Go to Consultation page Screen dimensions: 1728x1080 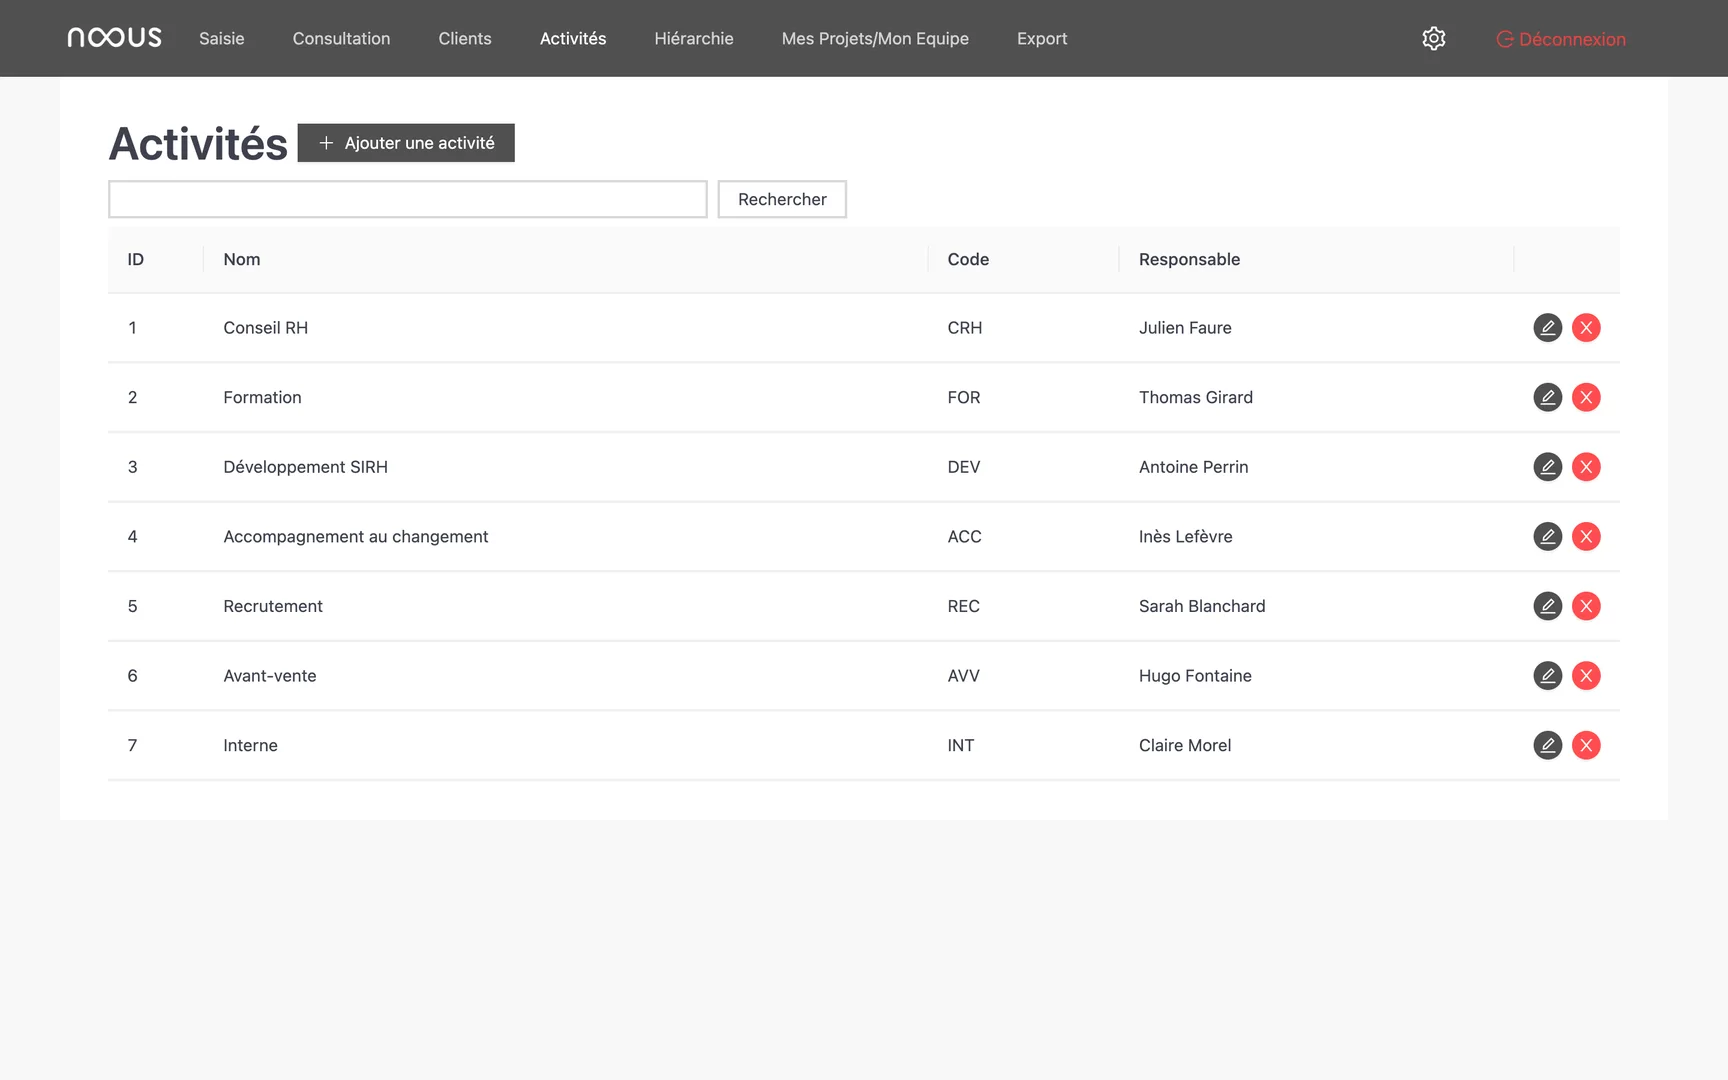point(341,38)
